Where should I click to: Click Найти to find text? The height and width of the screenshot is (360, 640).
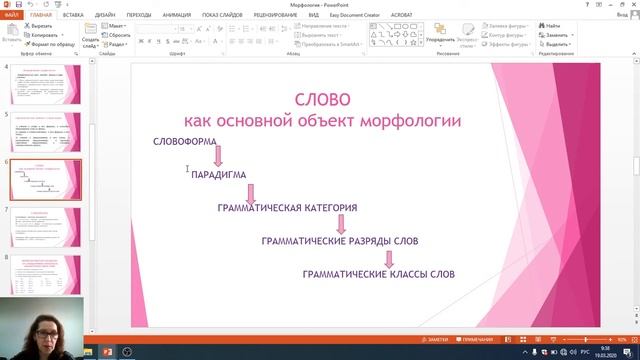(549, 26)
